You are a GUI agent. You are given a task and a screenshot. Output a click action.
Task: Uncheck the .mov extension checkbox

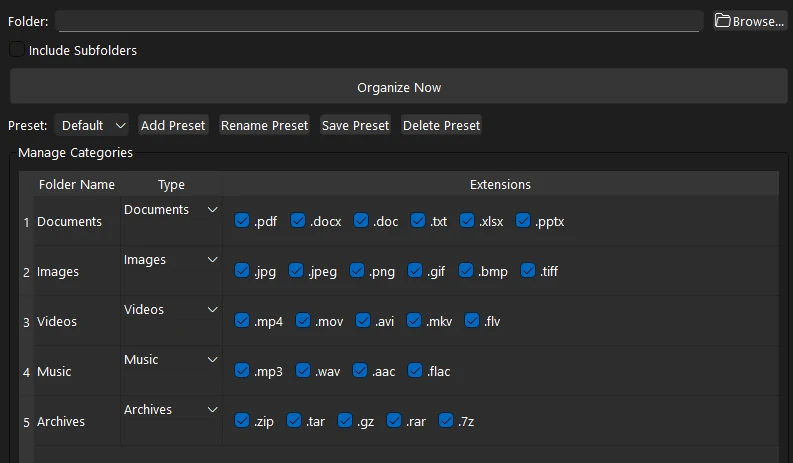(302, 320)
